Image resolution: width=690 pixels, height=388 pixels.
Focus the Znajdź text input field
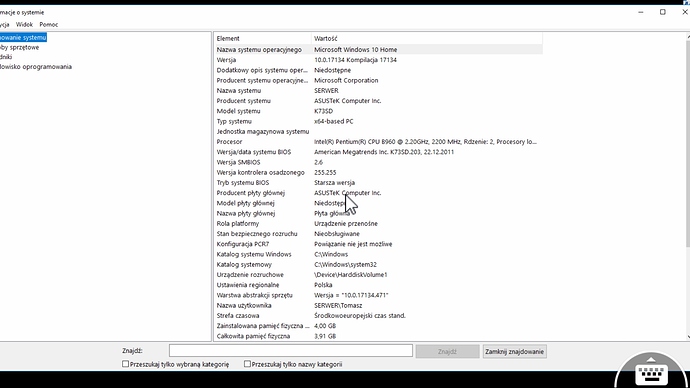(x=290, y=351)
